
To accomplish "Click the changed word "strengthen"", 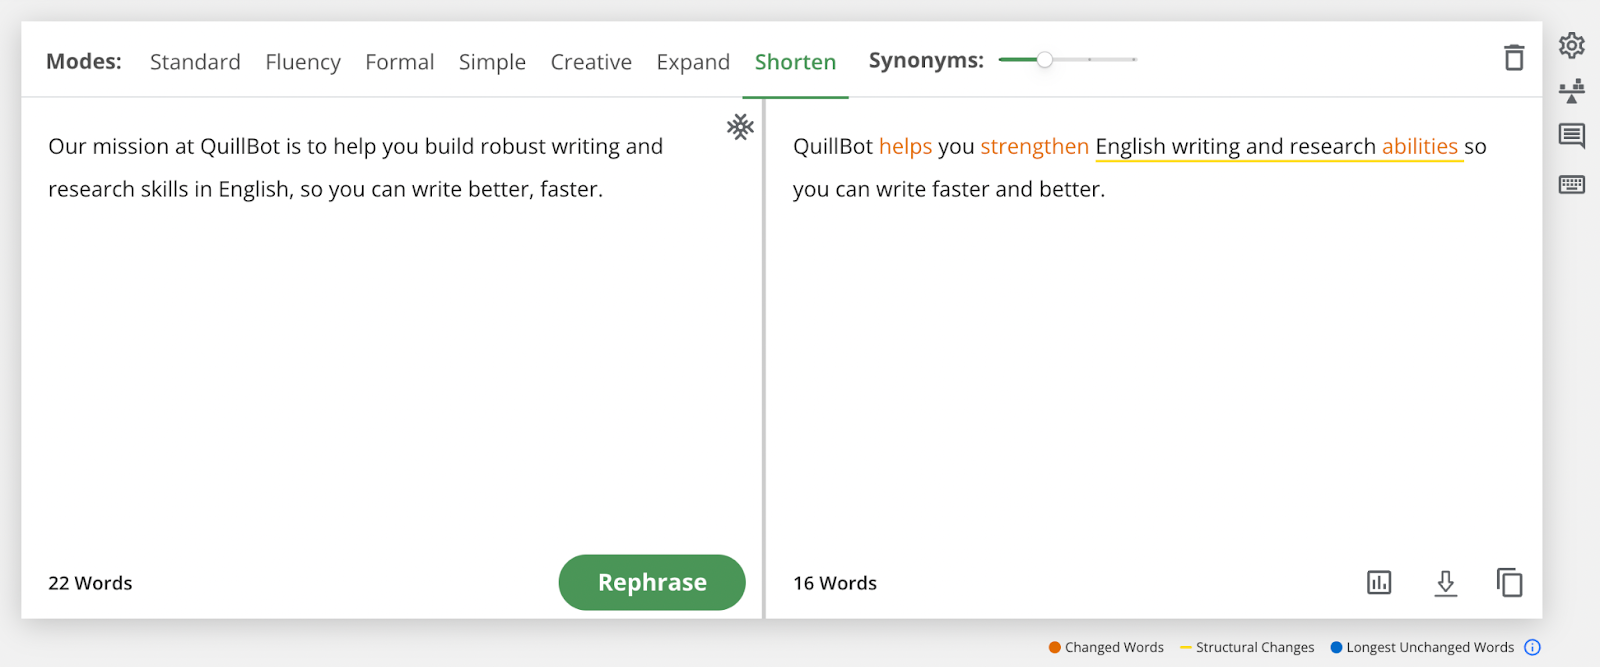I will 1034,146.
